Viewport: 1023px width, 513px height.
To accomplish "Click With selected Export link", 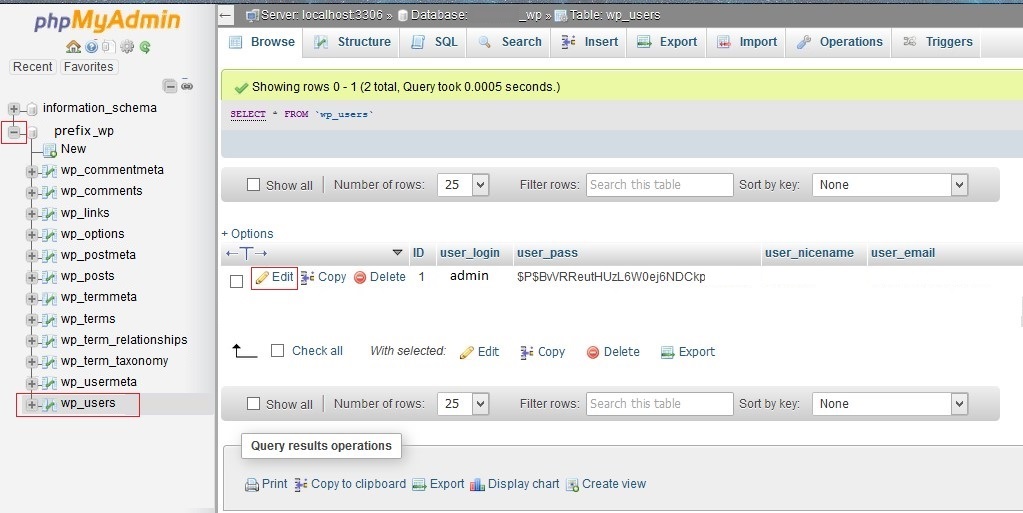I will (688, 352).
